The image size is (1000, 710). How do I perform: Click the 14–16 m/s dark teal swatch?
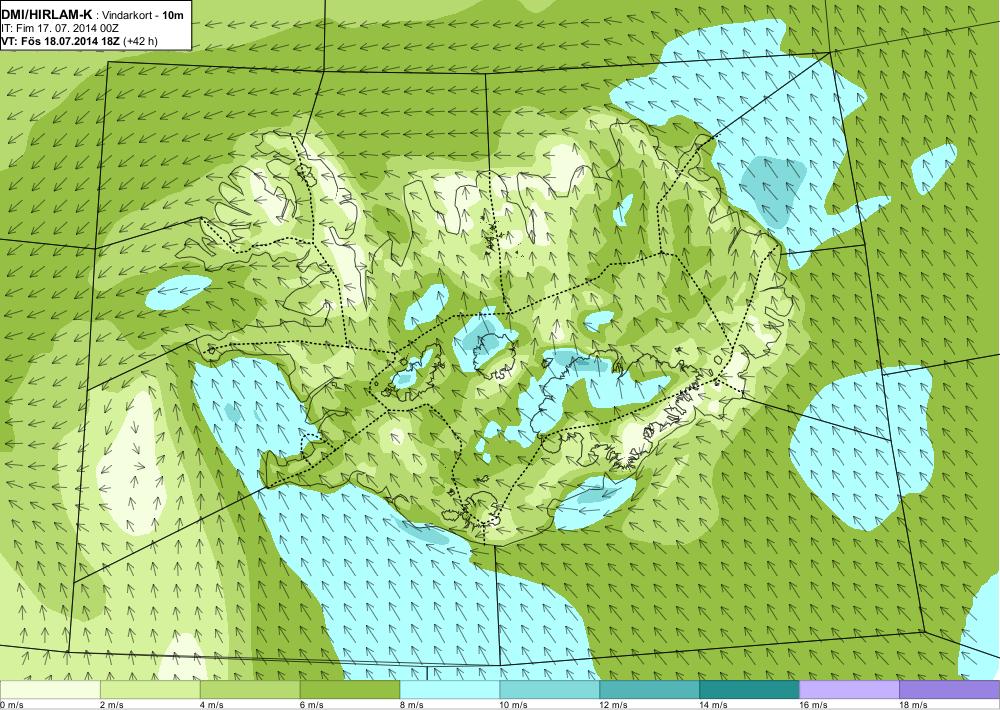coord(749,690)
